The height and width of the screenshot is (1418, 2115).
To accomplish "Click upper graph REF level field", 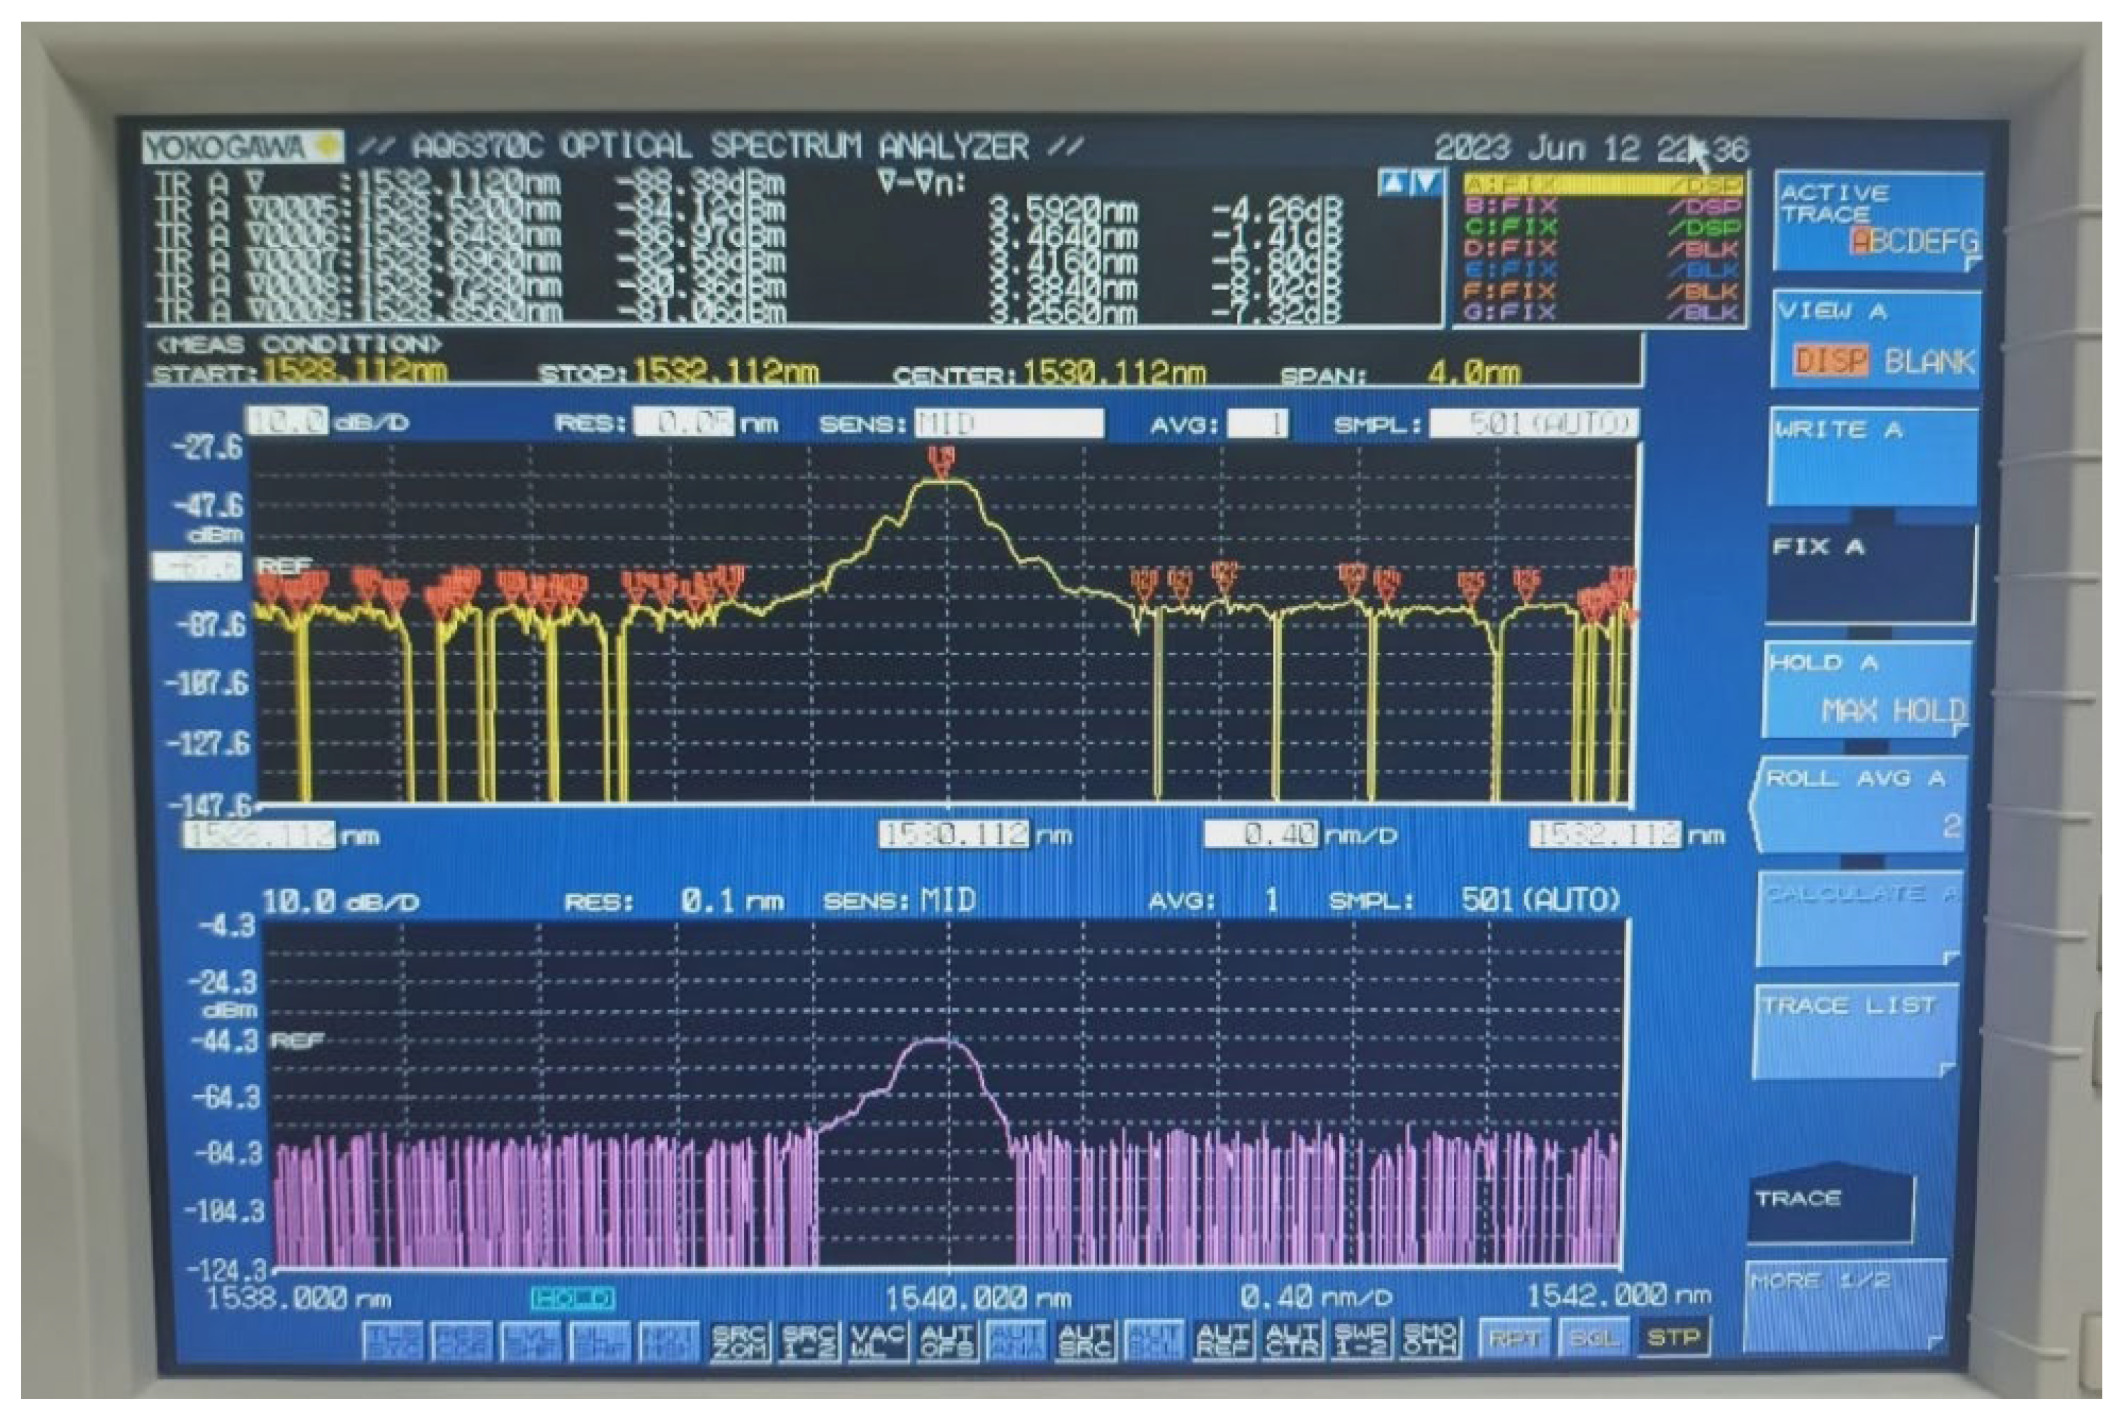I will coord(197,567).
